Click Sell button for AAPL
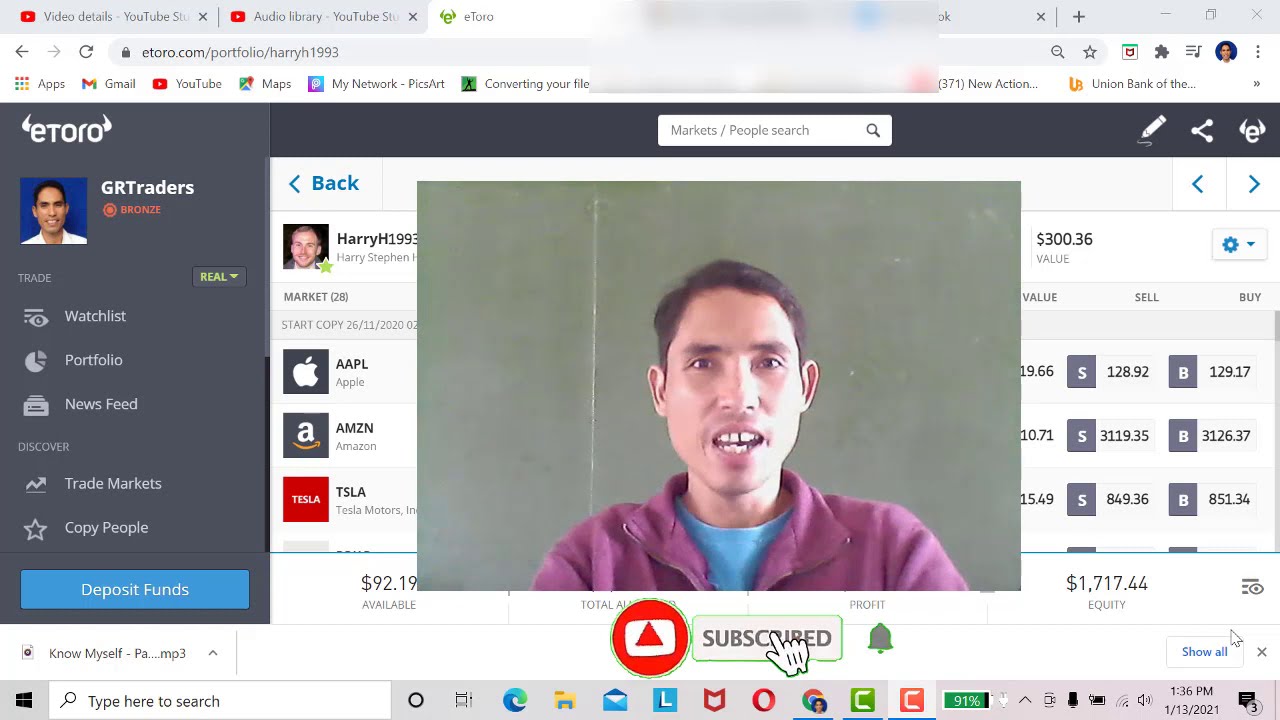Screen dimensions: 1280x720 (1081, 372)
